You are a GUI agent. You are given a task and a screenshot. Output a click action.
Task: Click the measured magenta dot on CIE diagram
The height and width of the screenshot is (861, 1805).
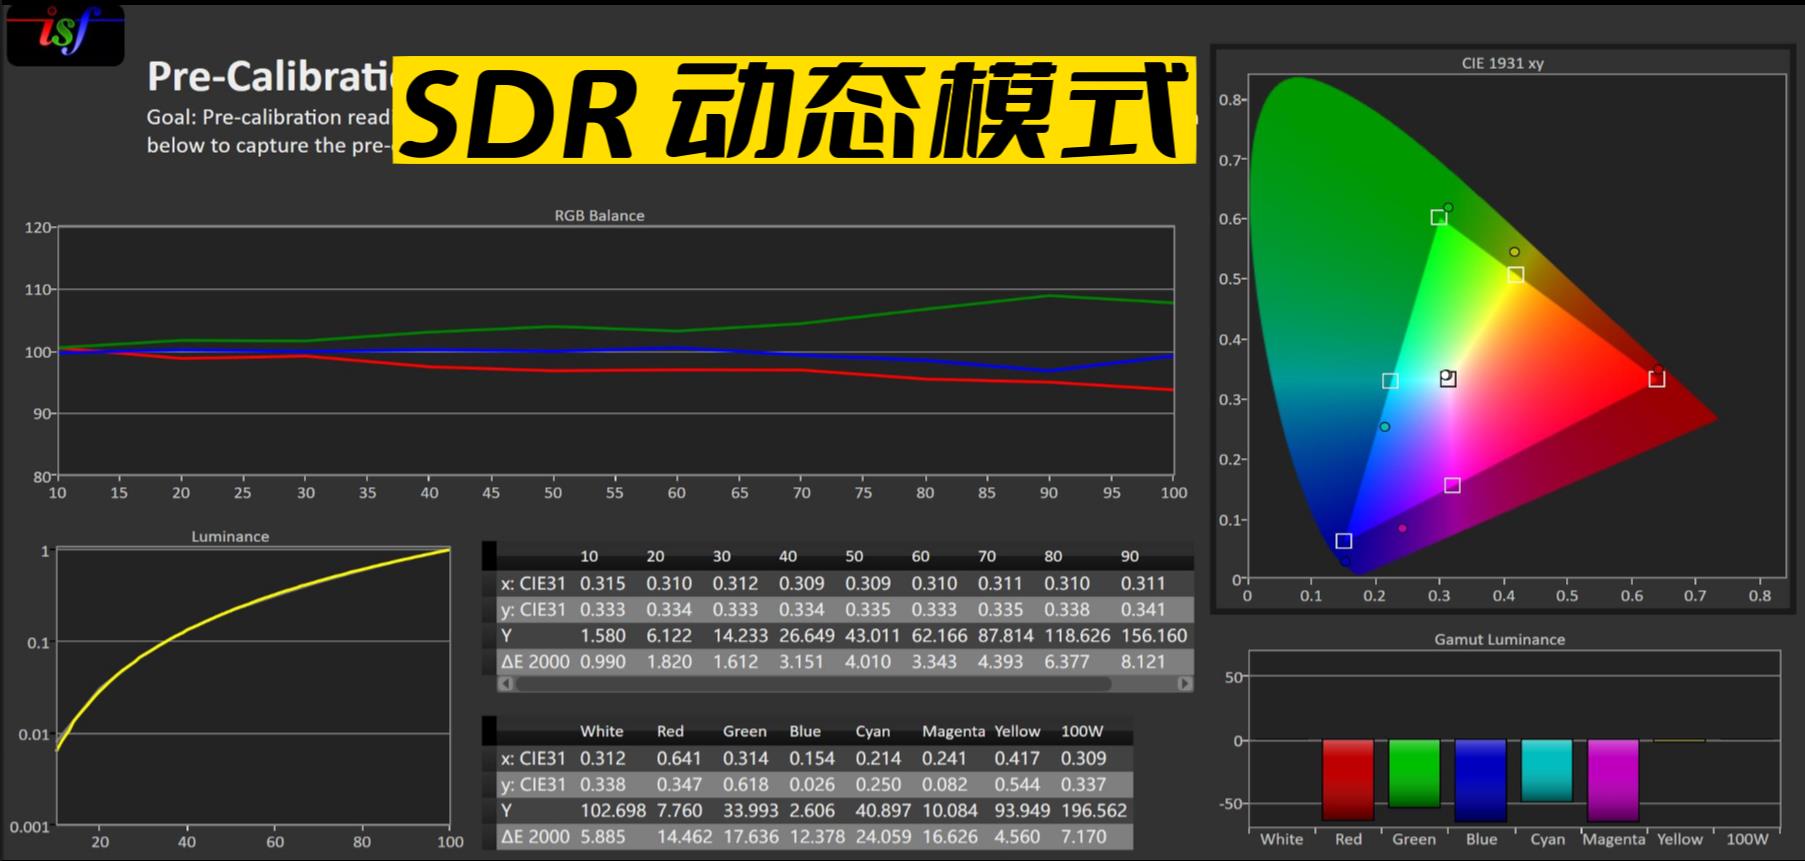1402,528
